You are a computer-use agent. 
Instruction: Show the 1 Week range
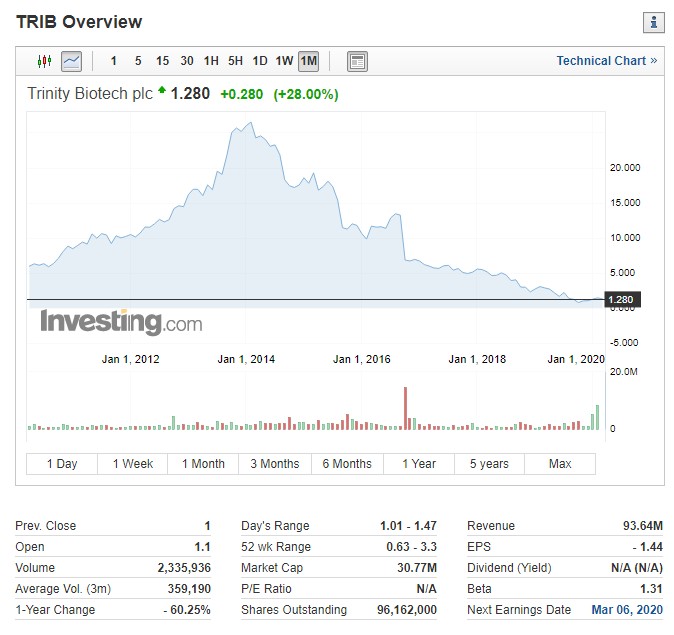(x=133, y=464)
